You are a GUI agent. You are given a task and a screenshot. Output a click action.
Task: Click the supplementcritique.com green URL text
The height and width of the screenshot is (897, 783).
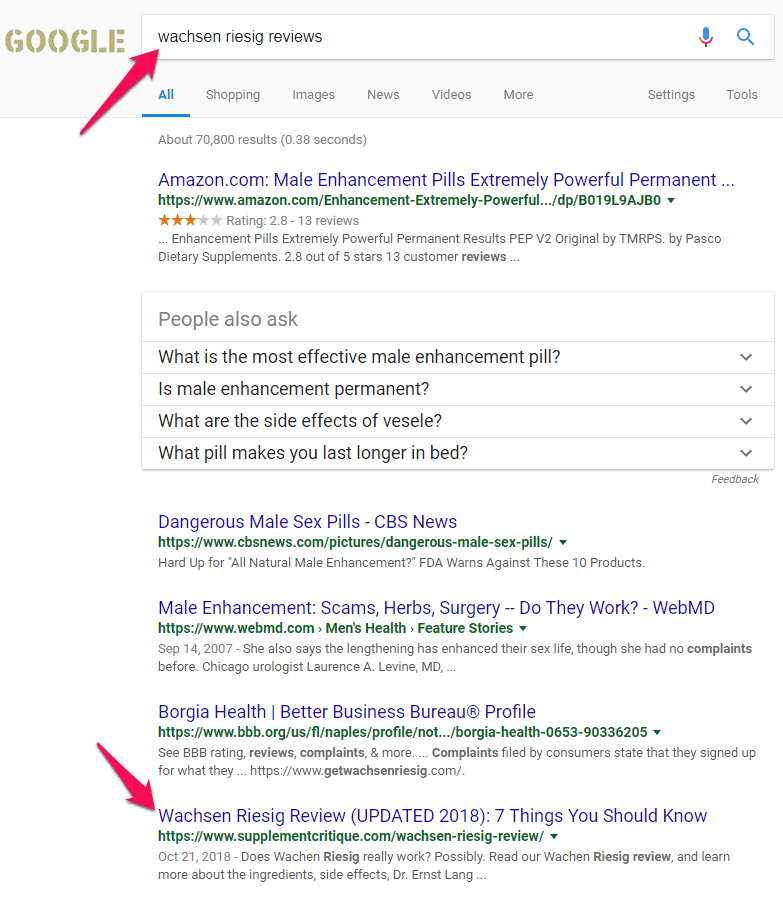[351, 836]
